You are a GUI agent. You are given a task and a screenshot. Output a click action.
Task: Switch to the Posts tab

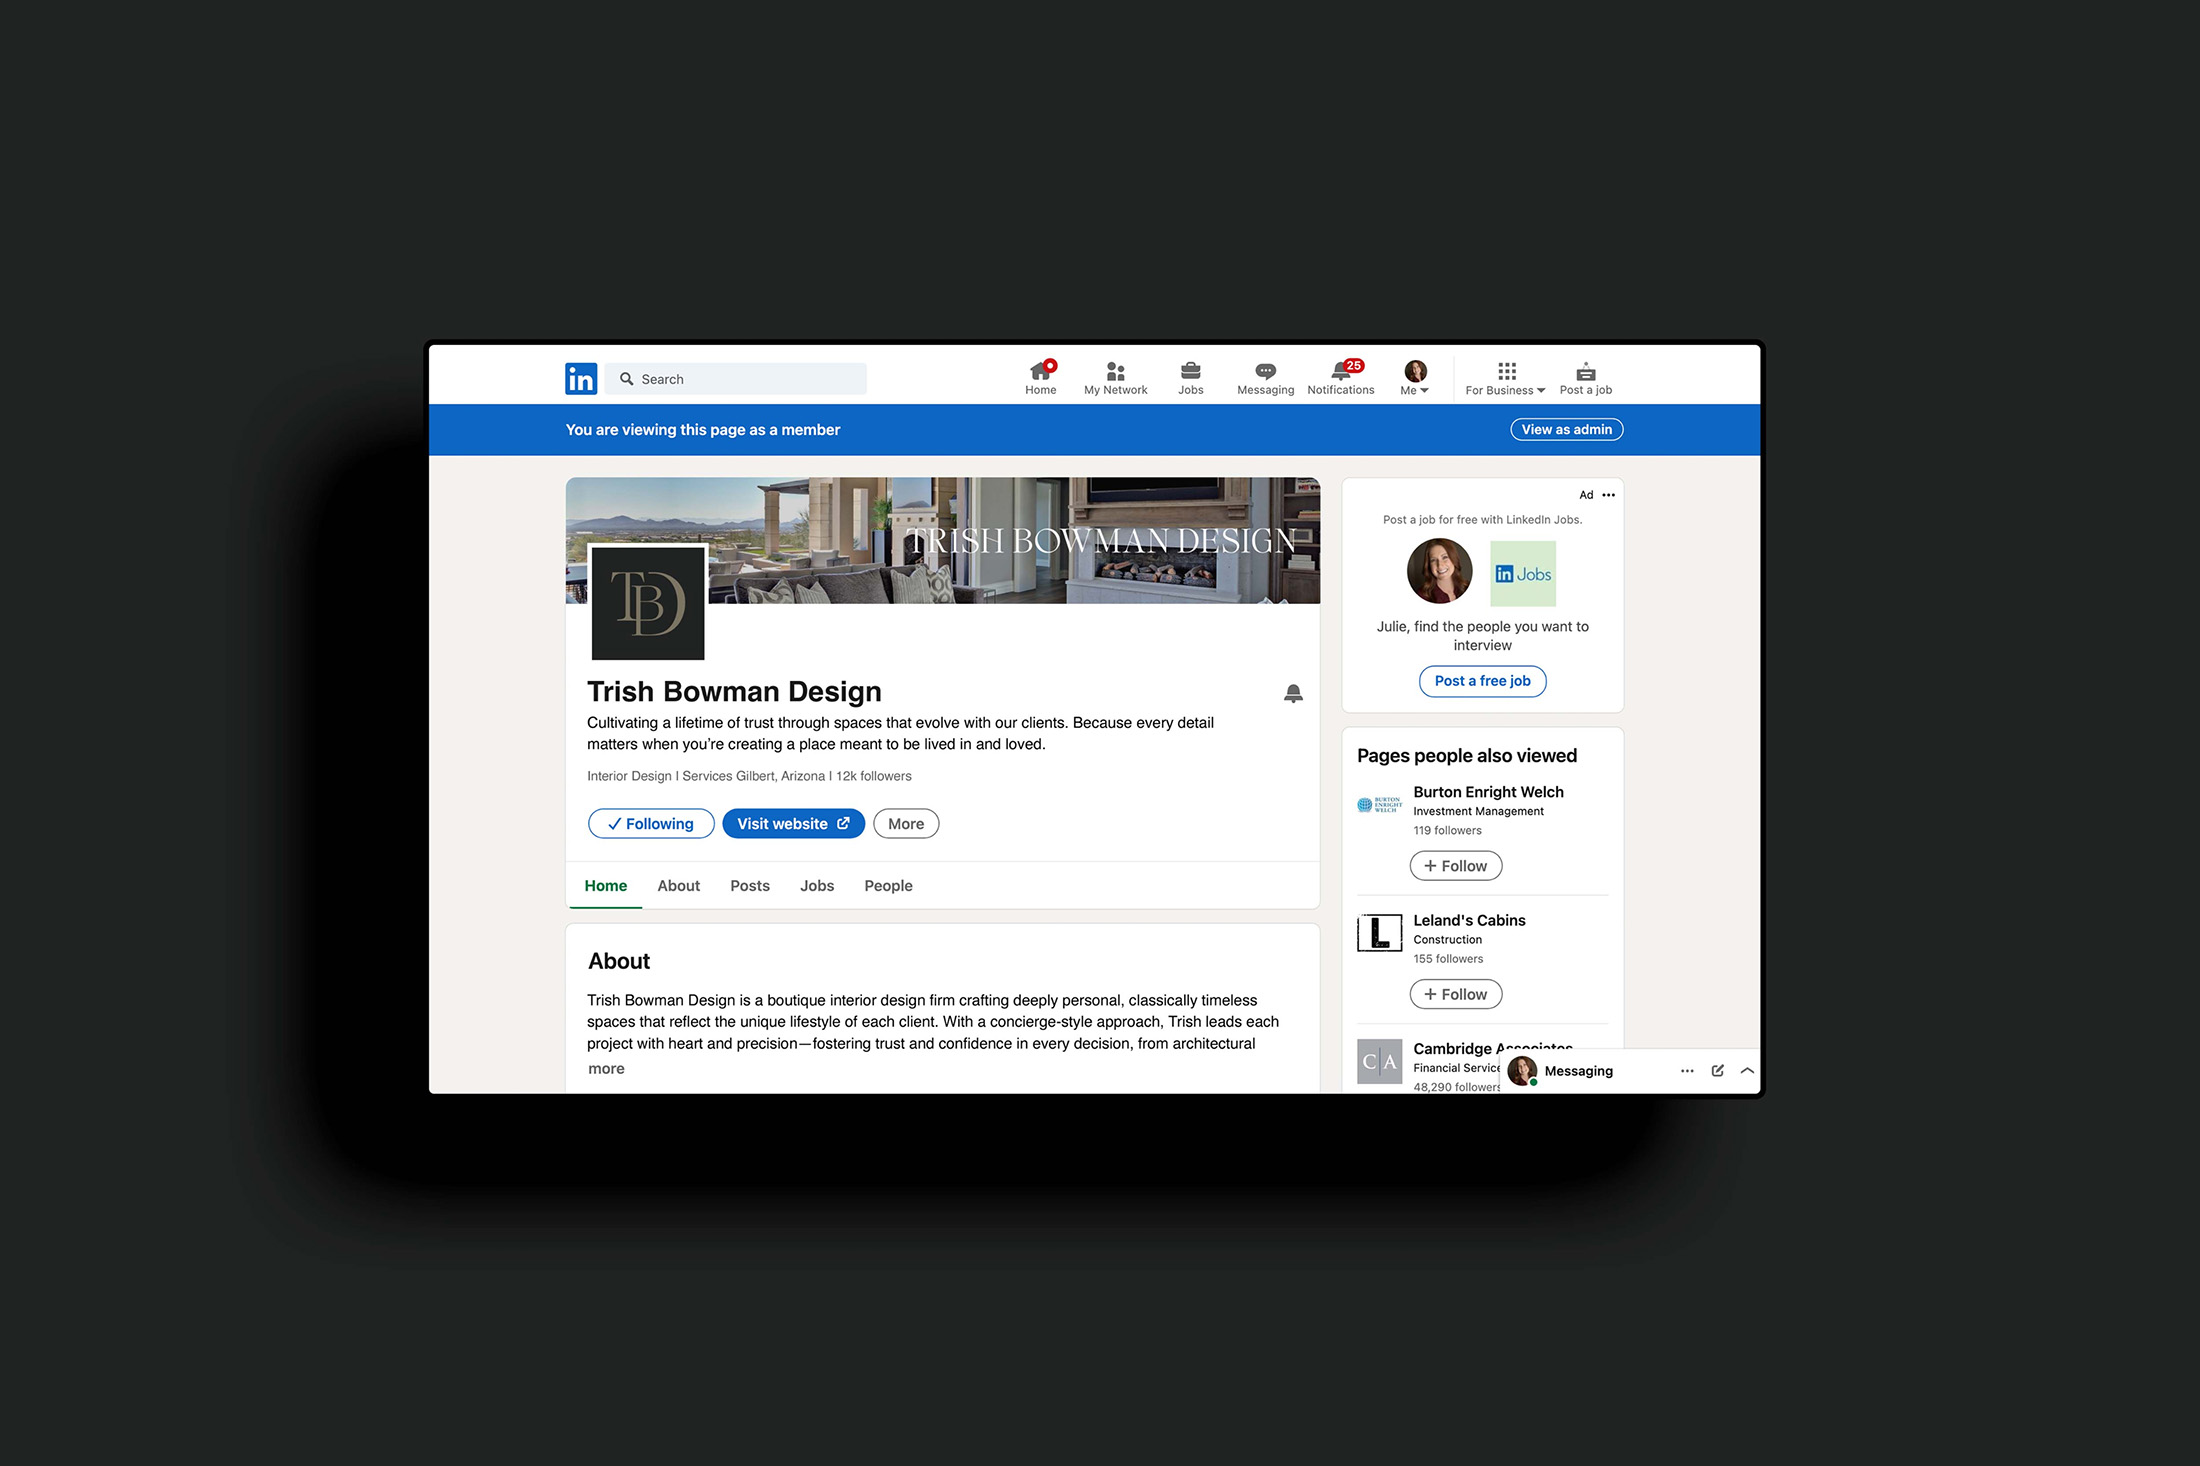pos(750,886)
